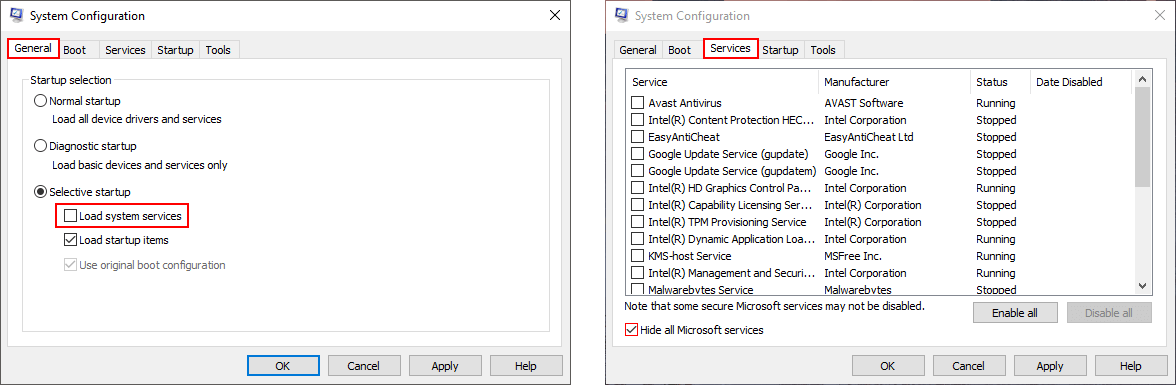1176x385 pixels.
Task: Check the KMS-host Service box
Action: pos(638,256)
